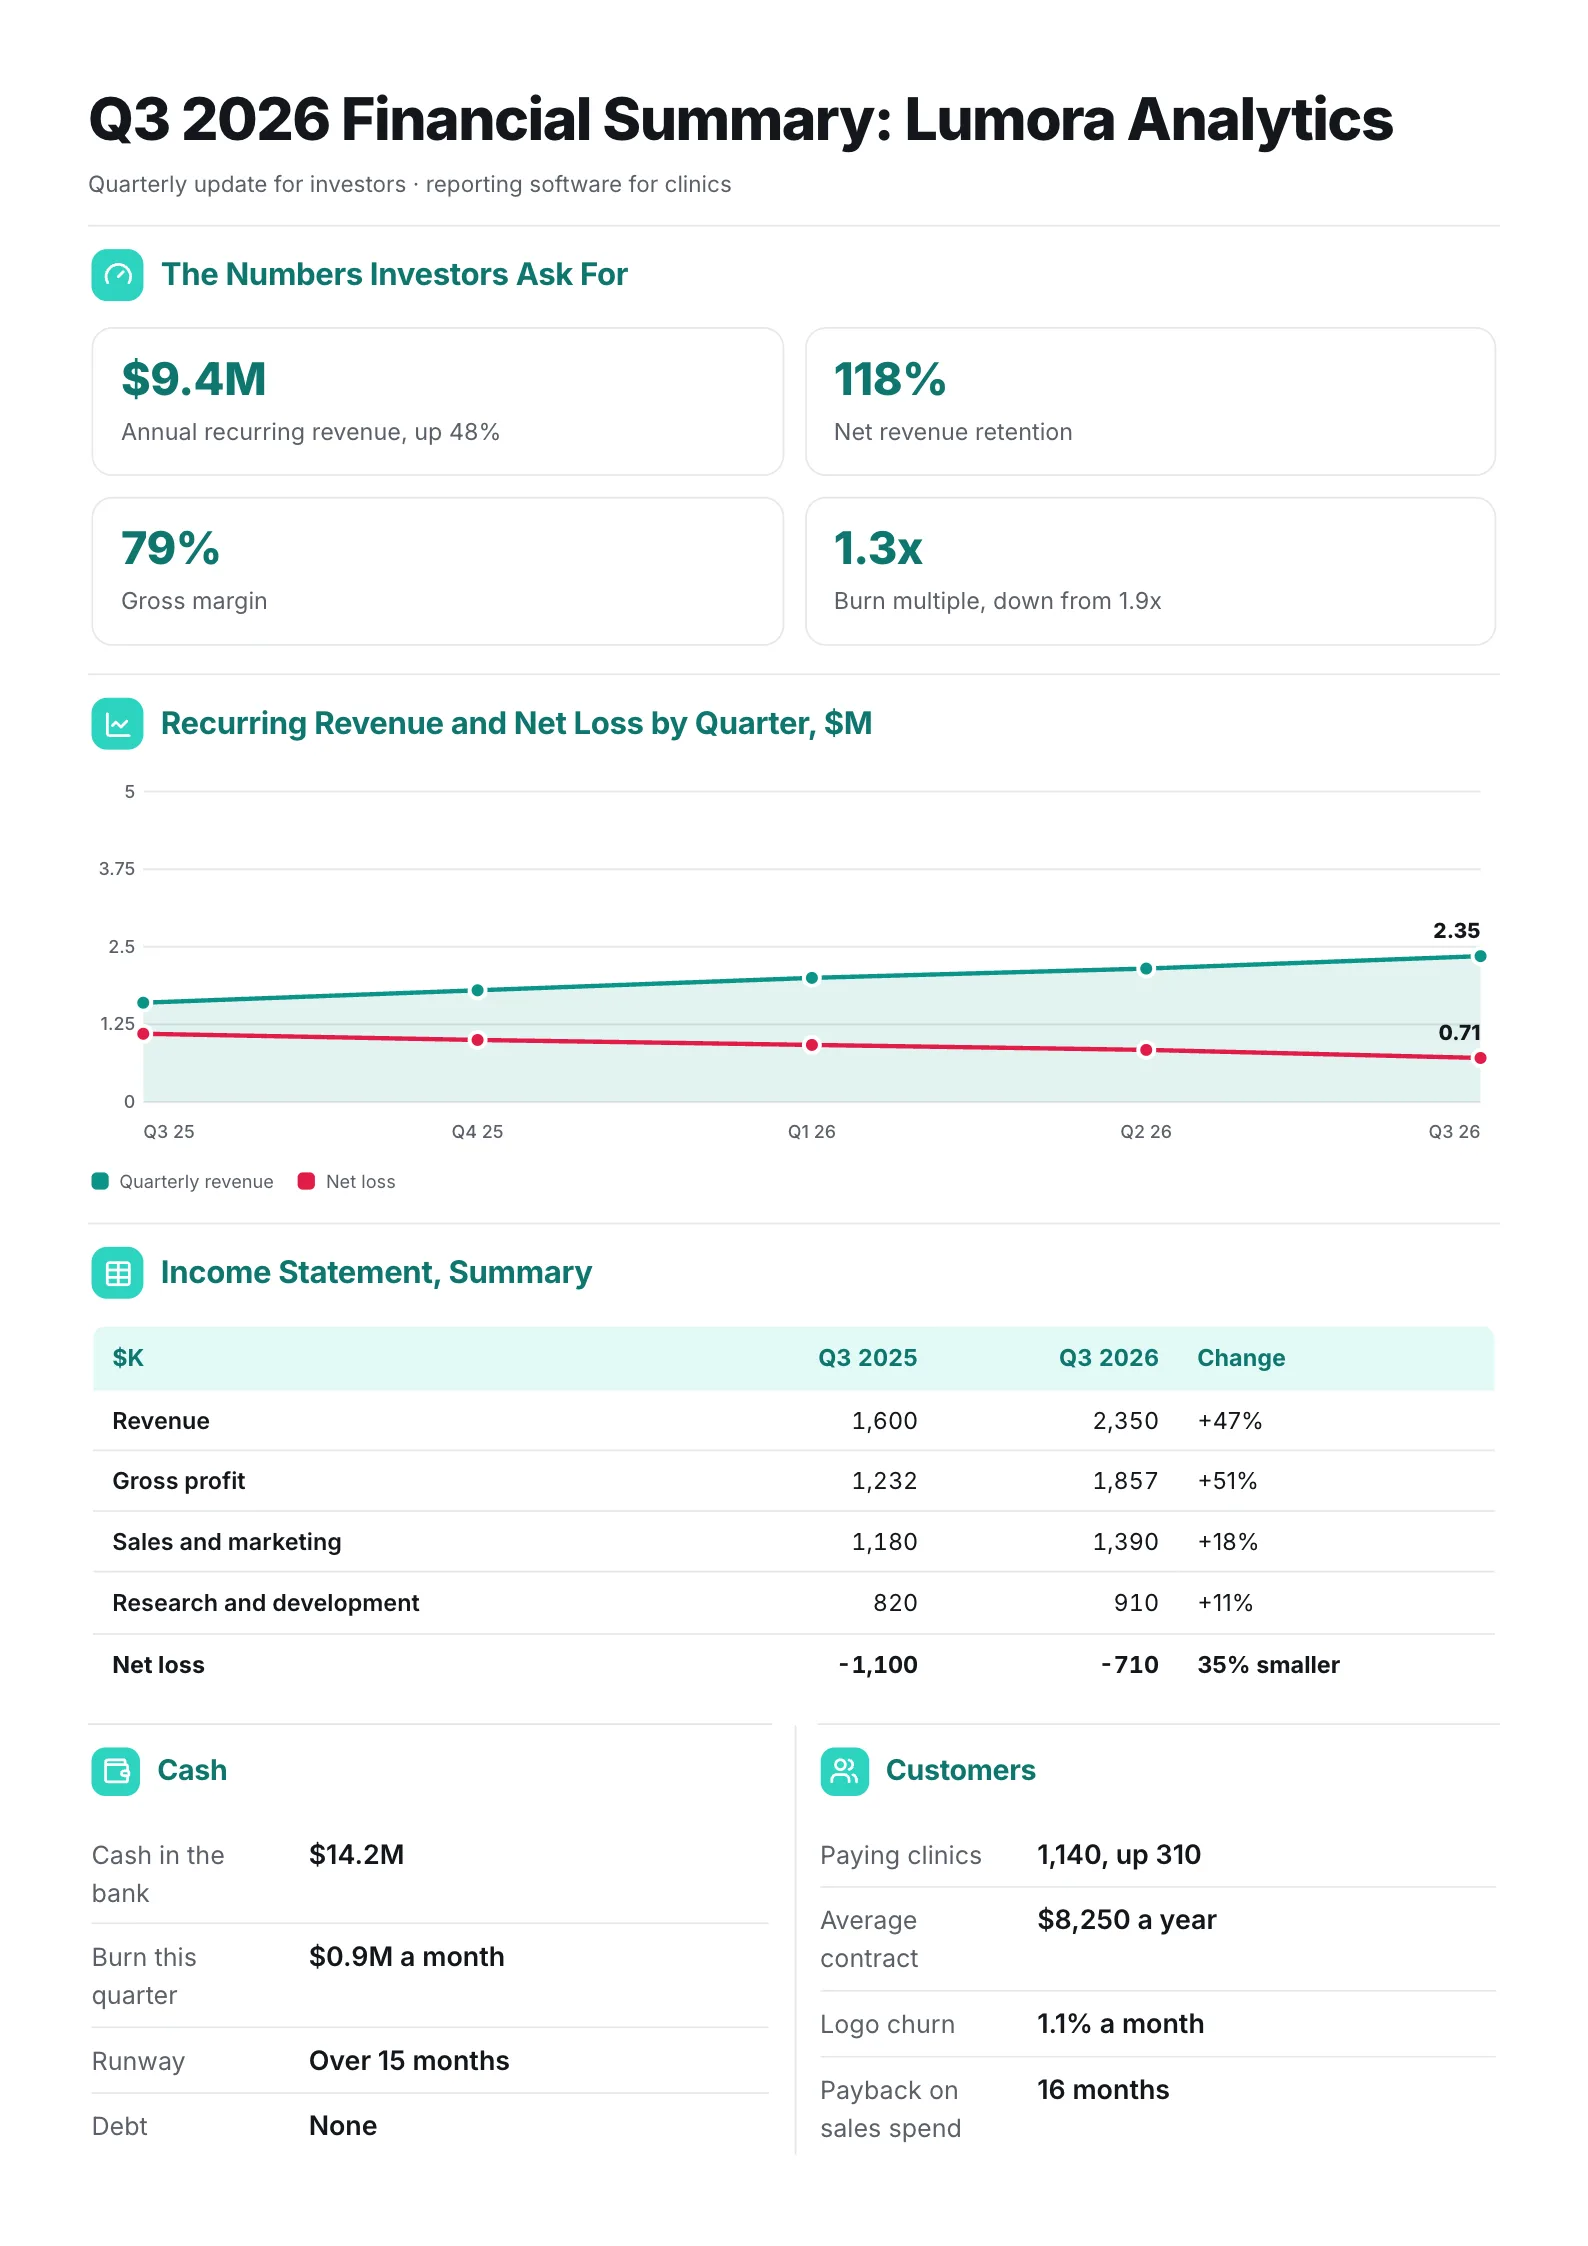Click the Research and development +11% change
The image size is (1588, 2246).
[1225, 1603]
